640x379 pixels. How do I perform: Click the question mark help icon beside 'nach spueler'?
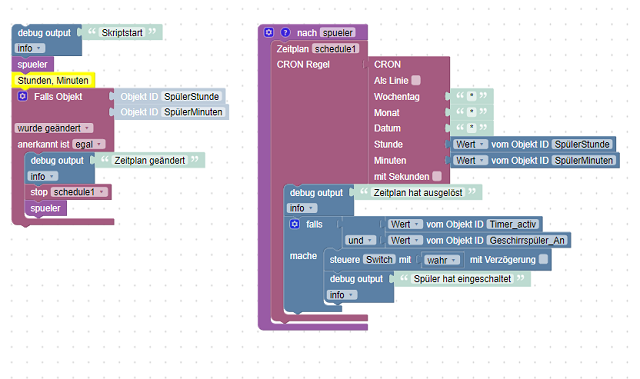click(285, 32)
